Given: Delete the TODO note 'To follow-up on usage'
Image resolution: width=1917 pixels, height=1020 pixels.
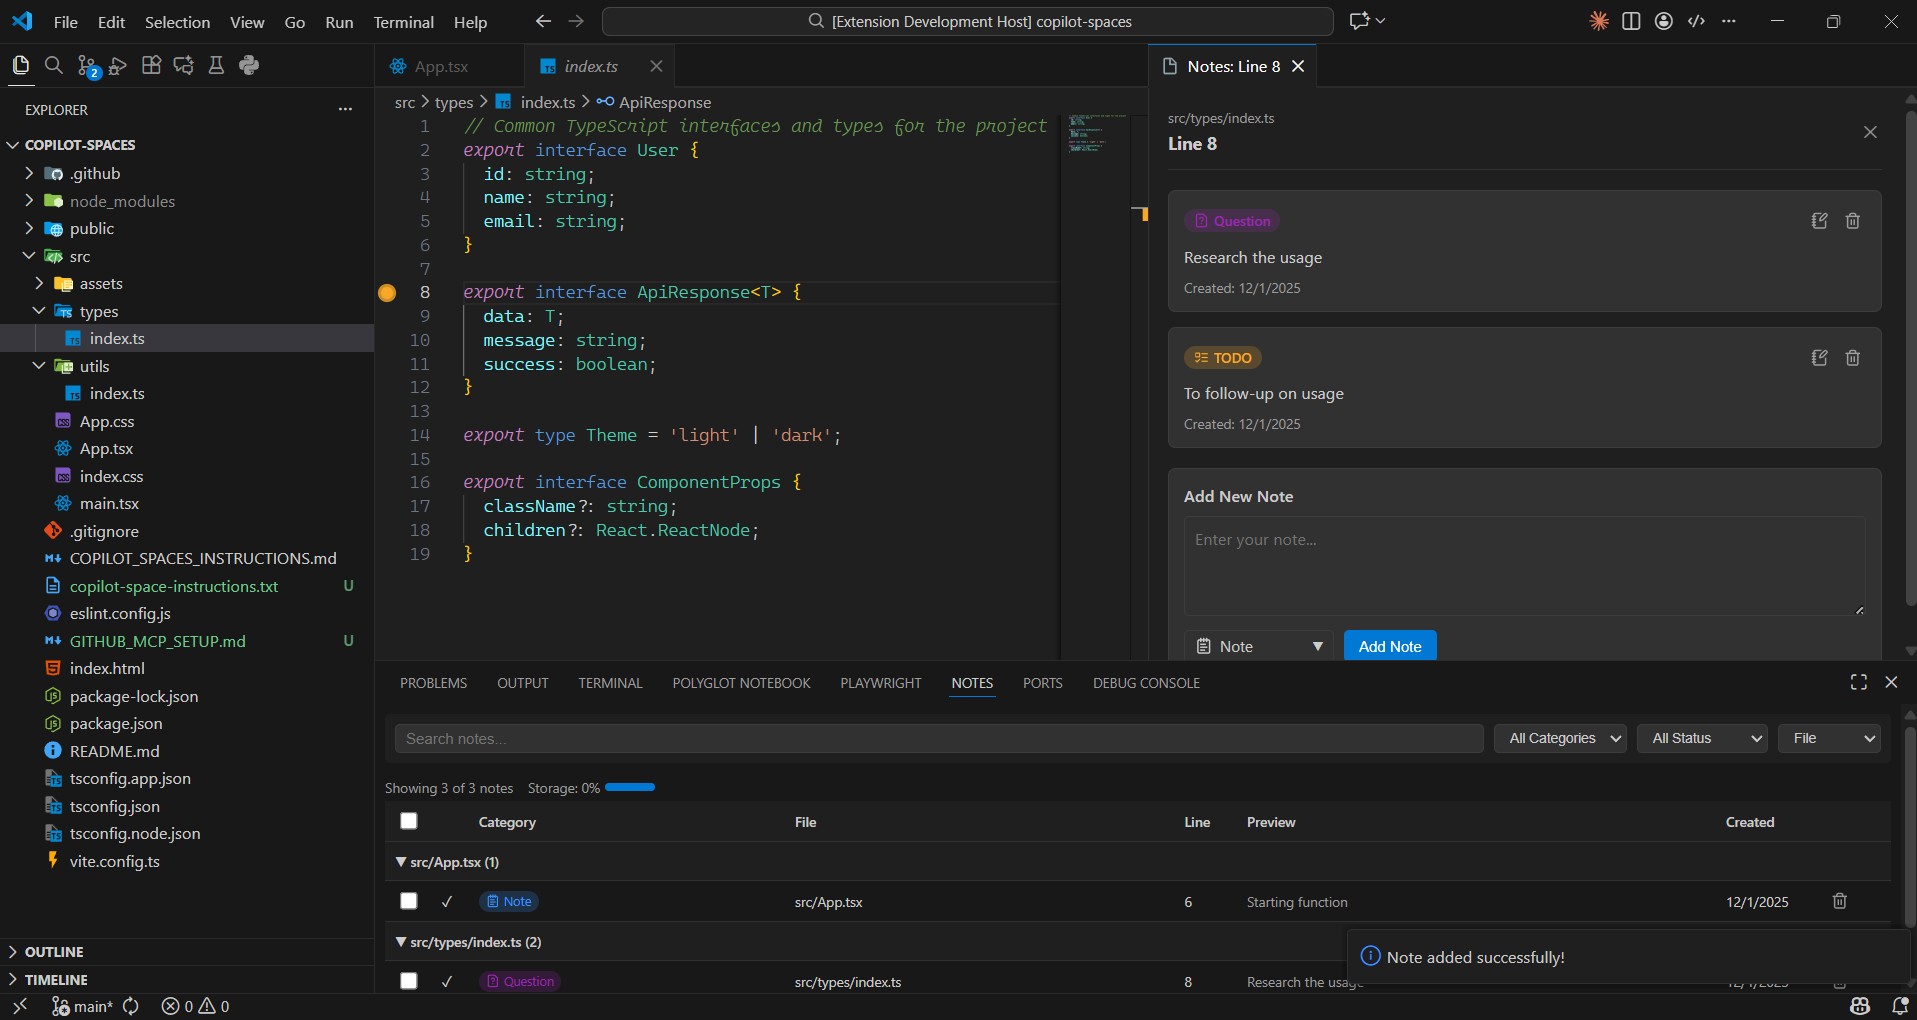Looking at the screenshot, I should point(1852,358).
